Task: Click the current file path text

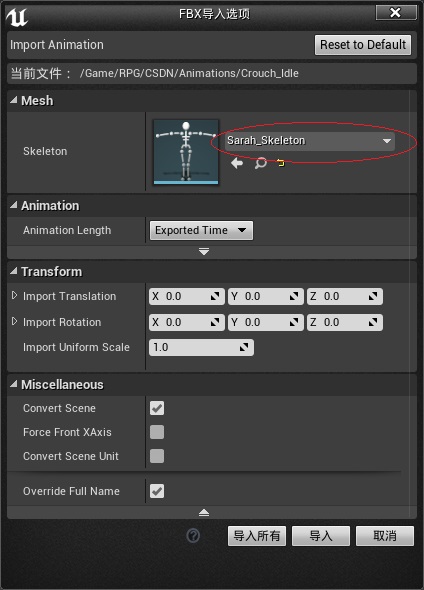Action: (x=189, y=73)
